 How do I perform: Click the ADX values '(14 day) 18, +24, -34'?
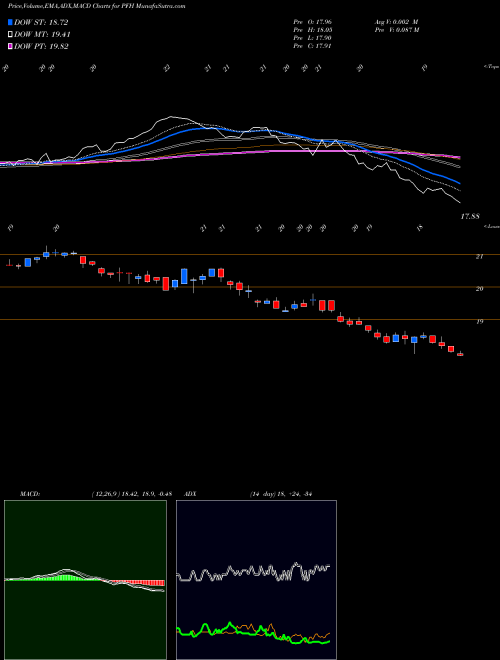point(280,494)
